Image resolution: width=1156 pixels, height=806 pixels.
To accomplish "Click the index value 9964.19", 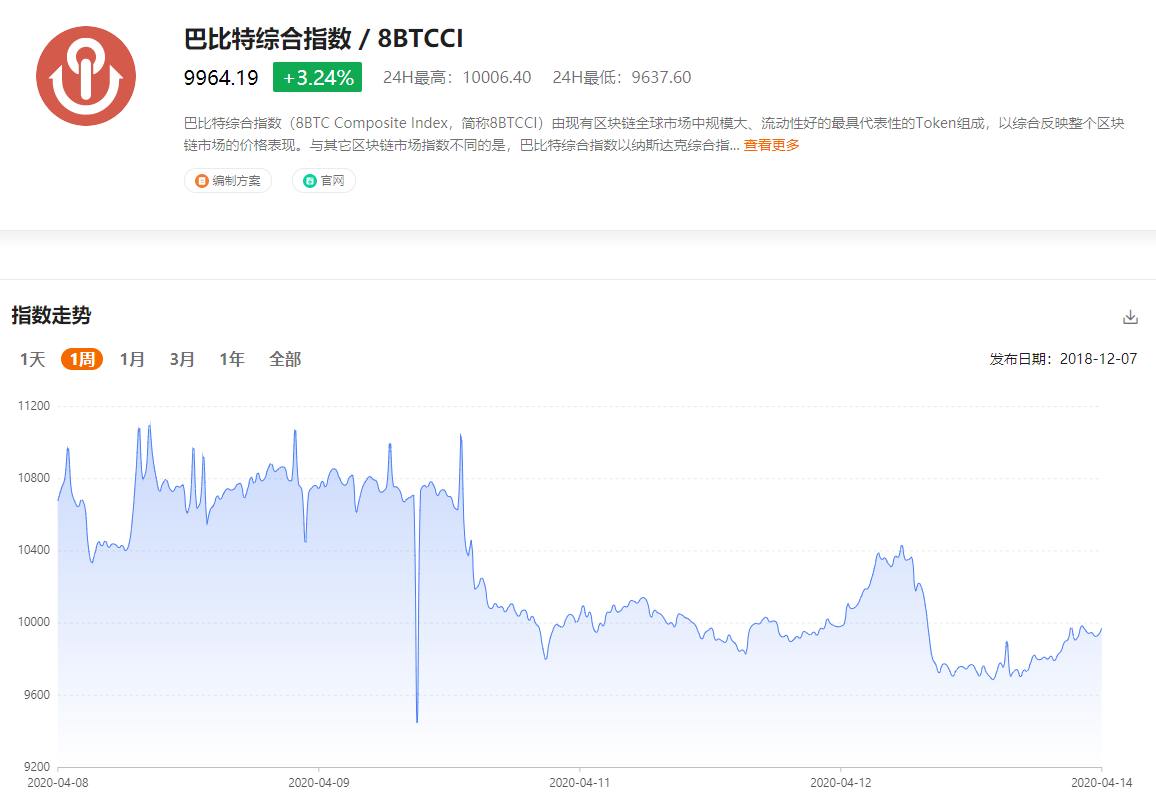I will point(221,77).
